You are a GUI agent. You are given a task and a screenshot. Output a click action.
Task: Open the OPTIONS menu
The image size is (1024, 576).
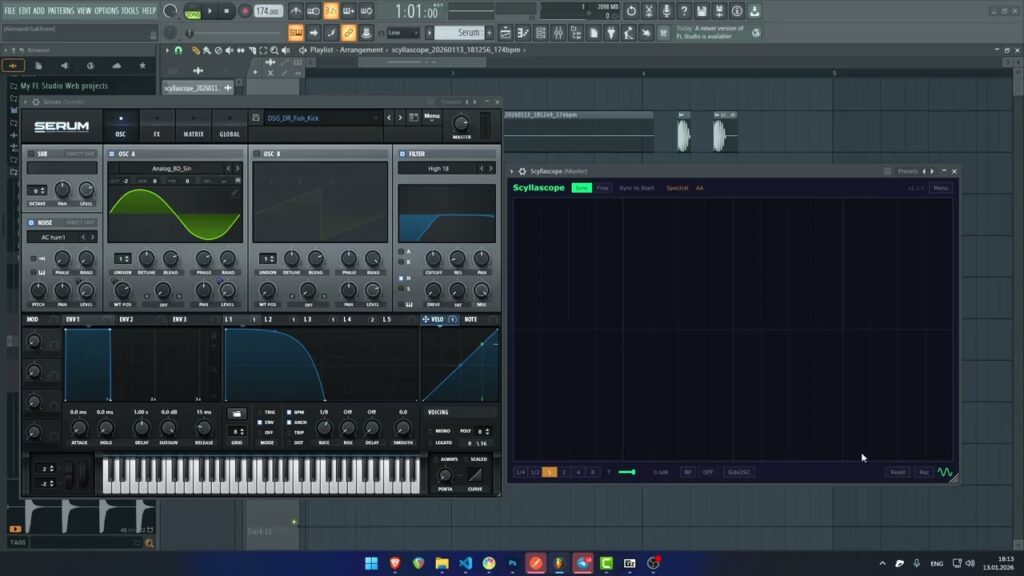point(106,10)
